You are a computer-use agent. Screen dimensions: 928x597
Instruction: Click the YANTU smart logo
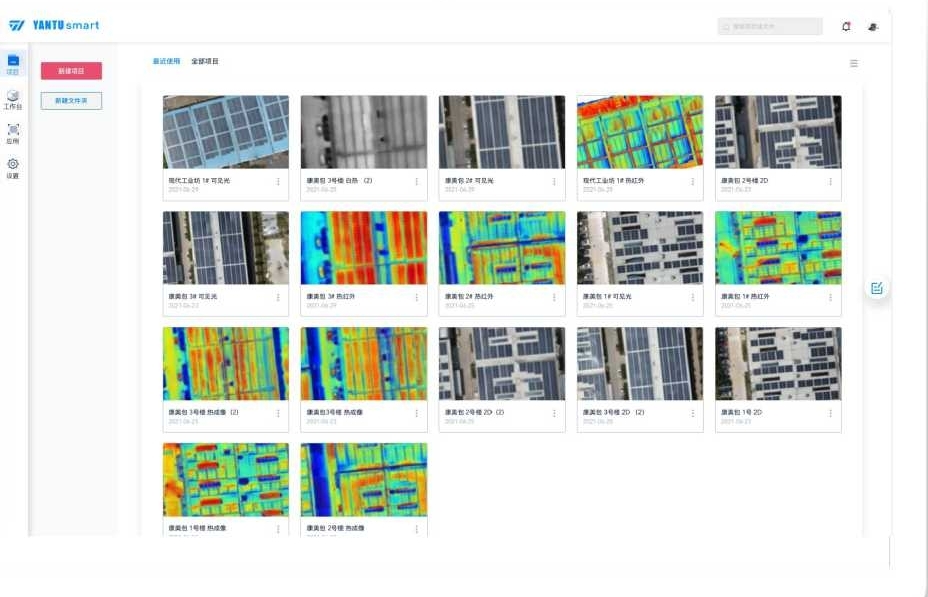(54, 25)
